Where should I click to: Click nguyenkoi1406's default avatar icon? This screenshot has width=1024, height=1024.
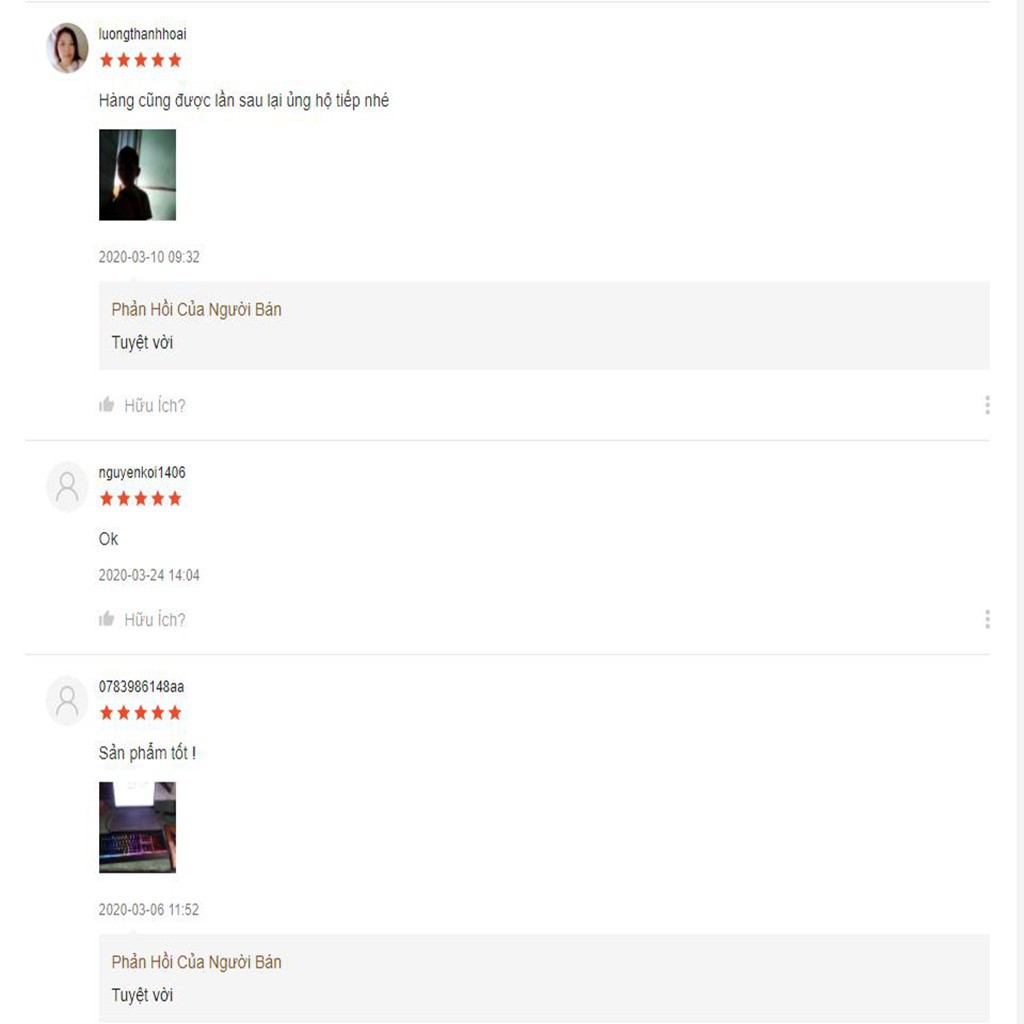click(67, 487)
